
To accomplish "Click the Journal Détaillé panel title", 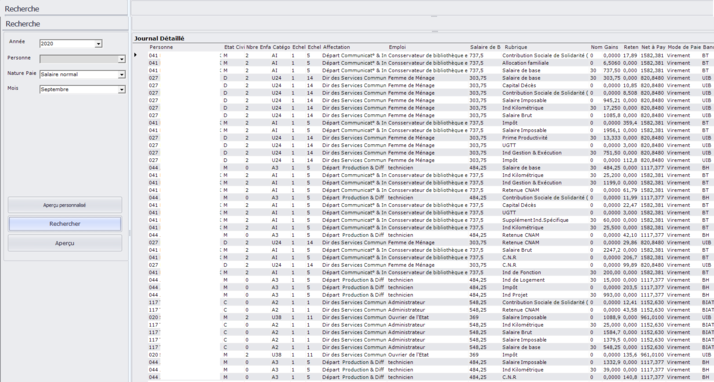I will pyautogui.click(x=159, y=39).
